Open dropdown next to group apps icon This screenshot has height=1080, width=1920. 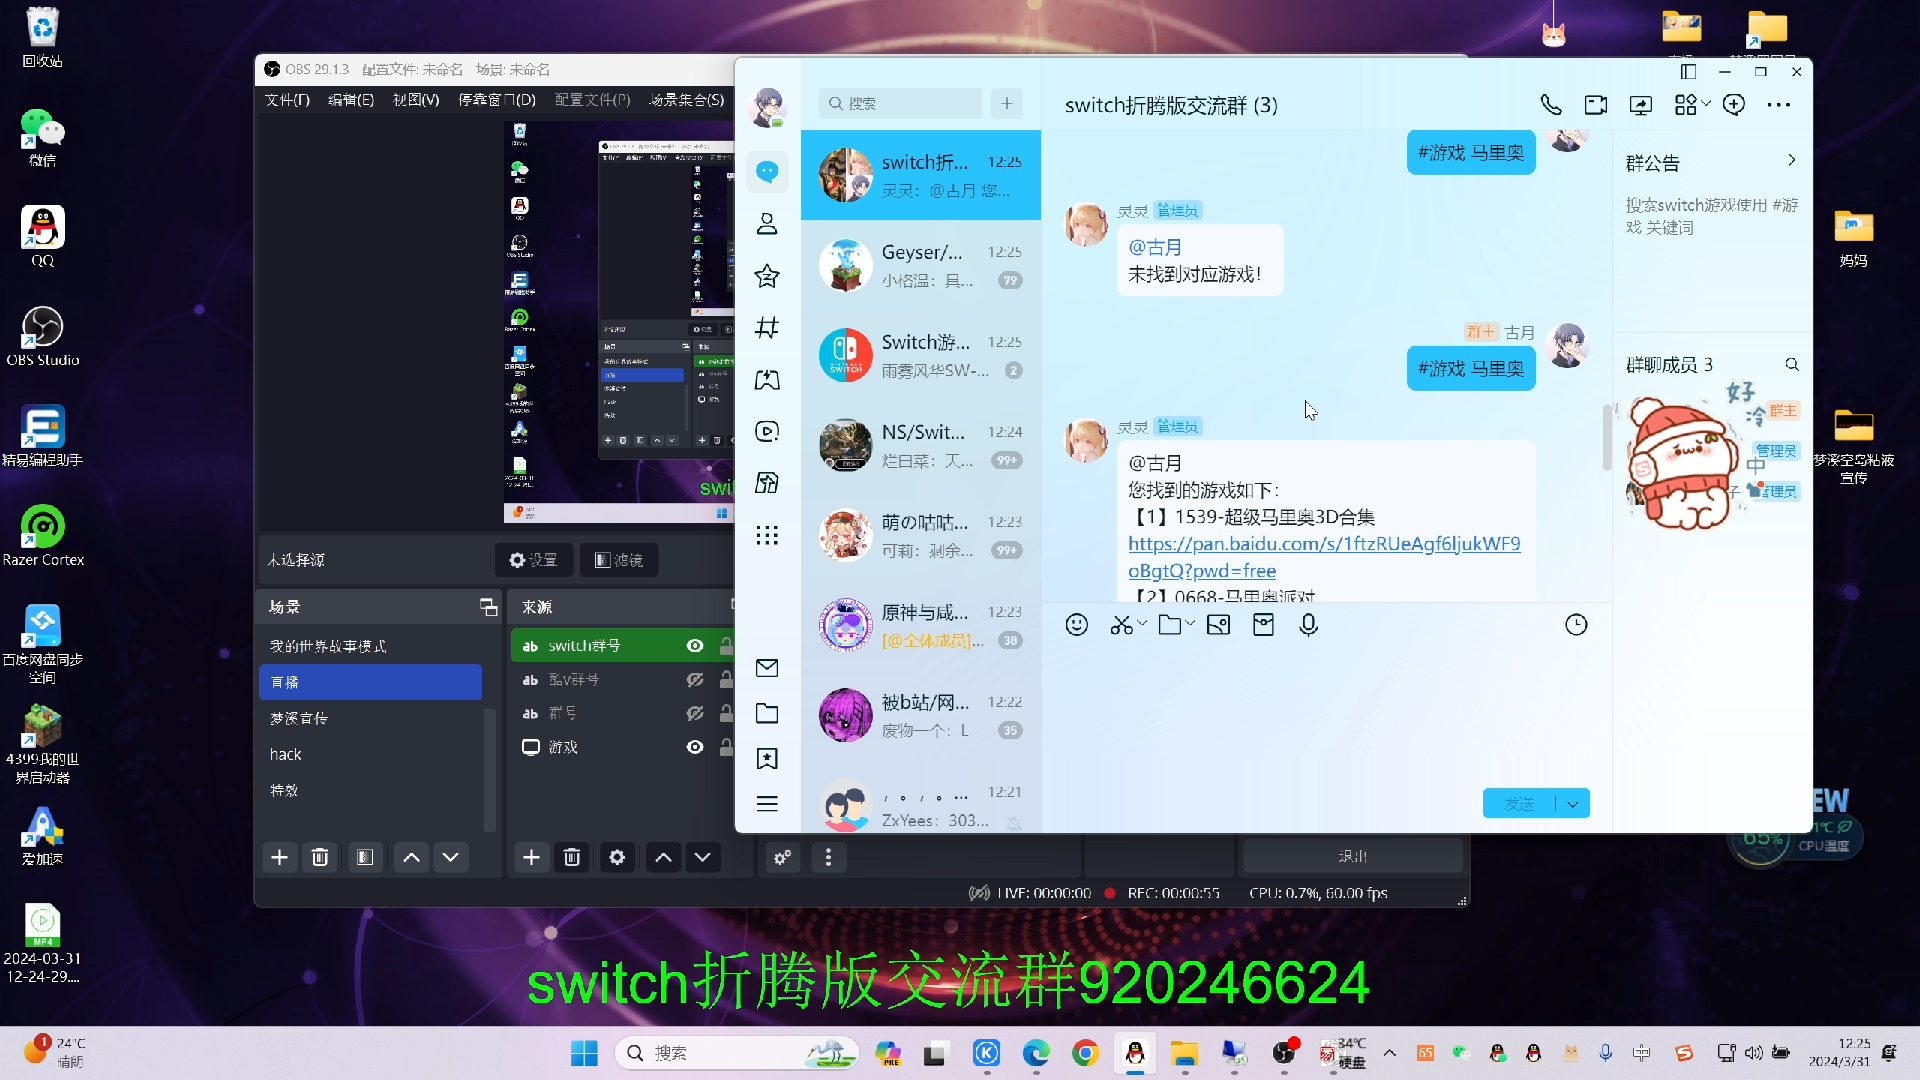[x=1706, y=104]
